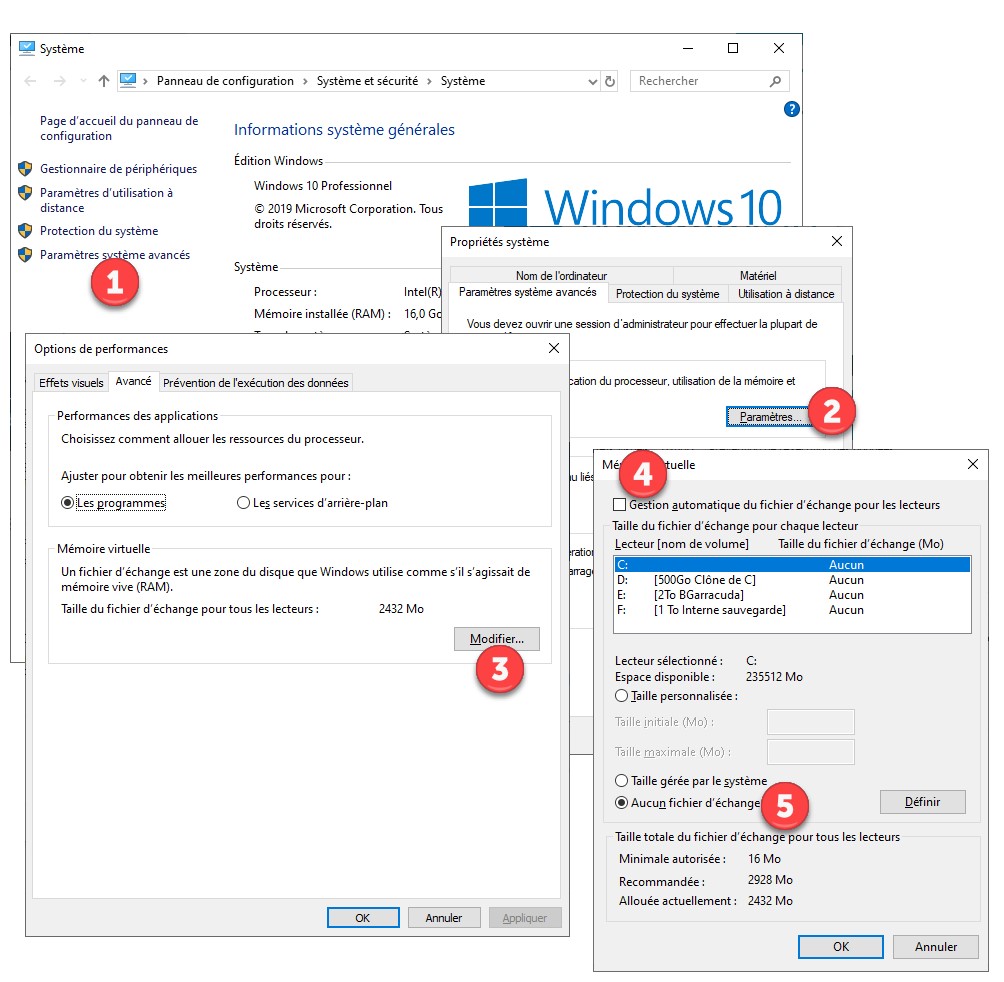This screenshot has height=982, width=1004.
Task: Click the back arrow in Système window
Action: (x=30, y=81)
